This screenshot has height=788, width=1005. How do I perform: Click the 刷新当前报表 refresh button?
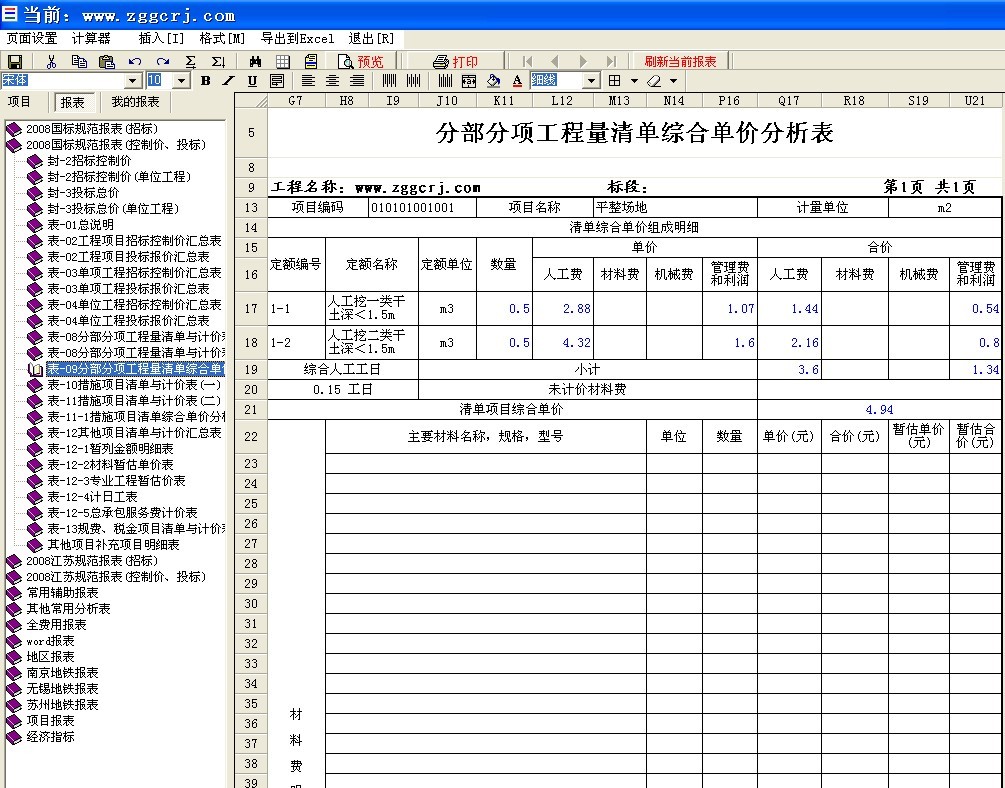(x=681, y=62)
